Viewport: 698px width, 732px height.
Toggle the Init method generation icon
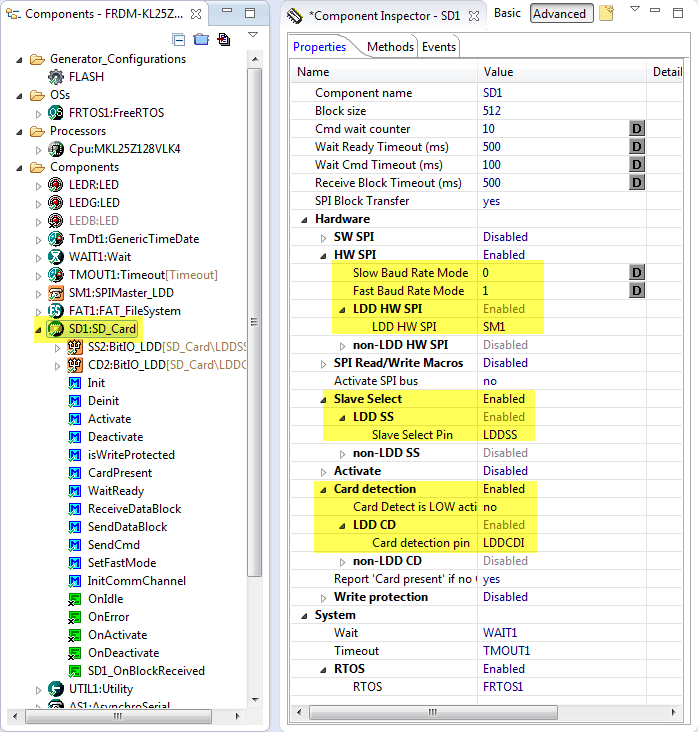click(75, 383)
